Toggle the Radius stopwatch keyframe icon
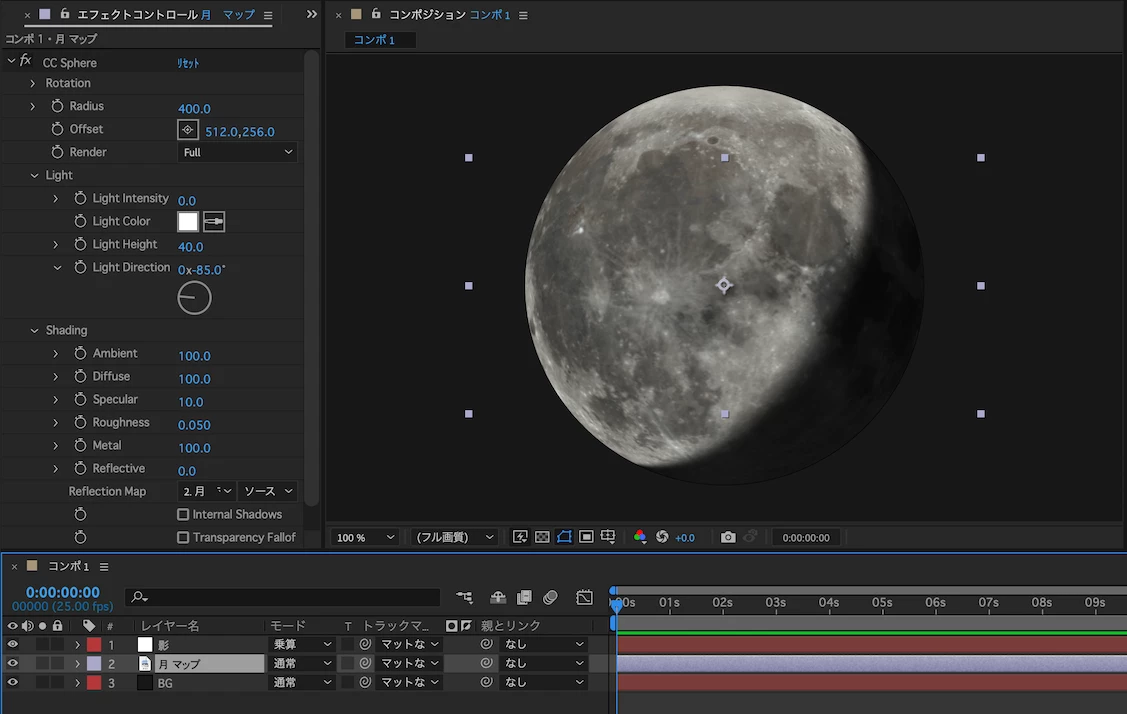 (x=58, y=106)
